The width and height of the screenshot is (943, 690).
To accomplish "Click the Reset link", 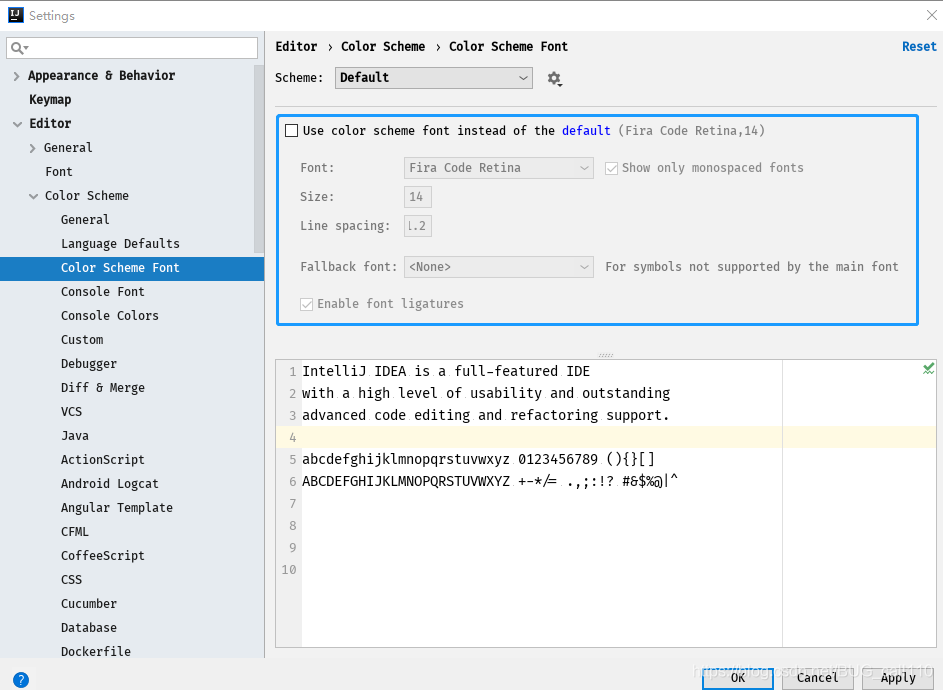I will (x=919, y=46).
